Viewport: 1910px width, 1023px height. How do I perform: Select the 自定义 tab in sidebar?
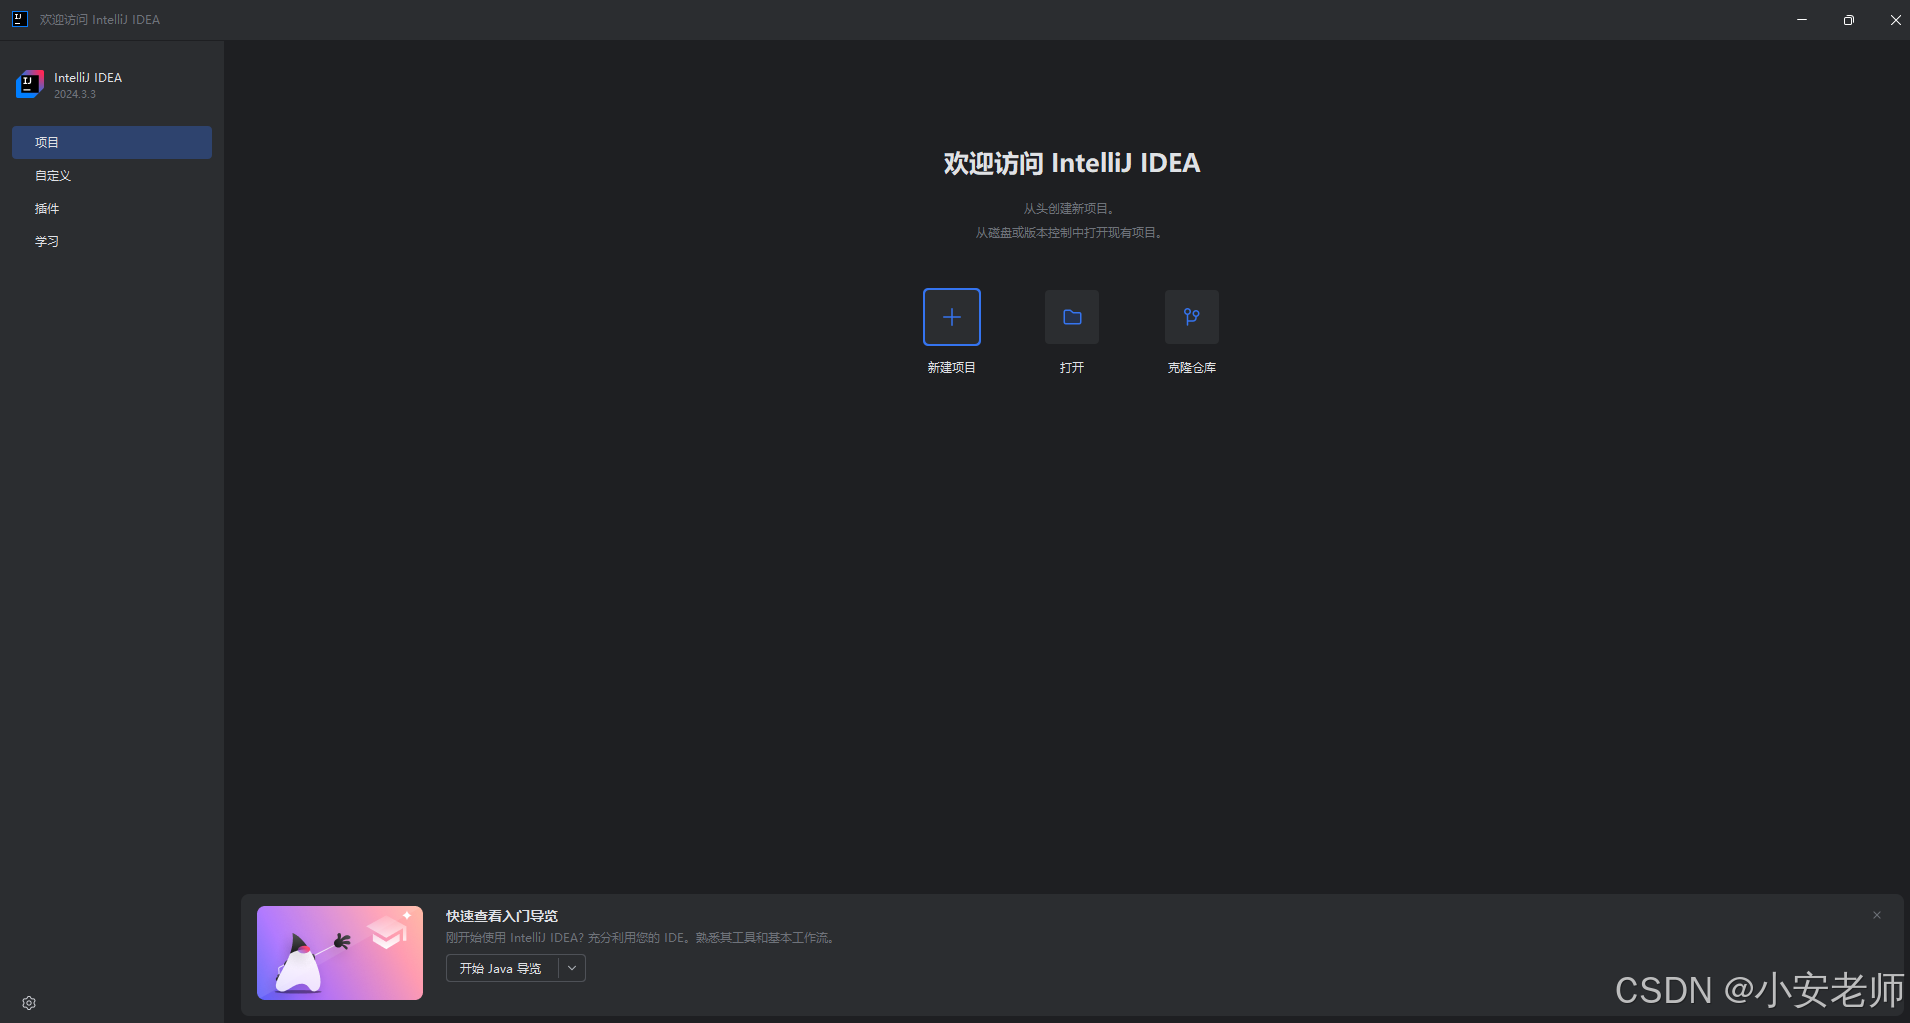pos(112,175)
